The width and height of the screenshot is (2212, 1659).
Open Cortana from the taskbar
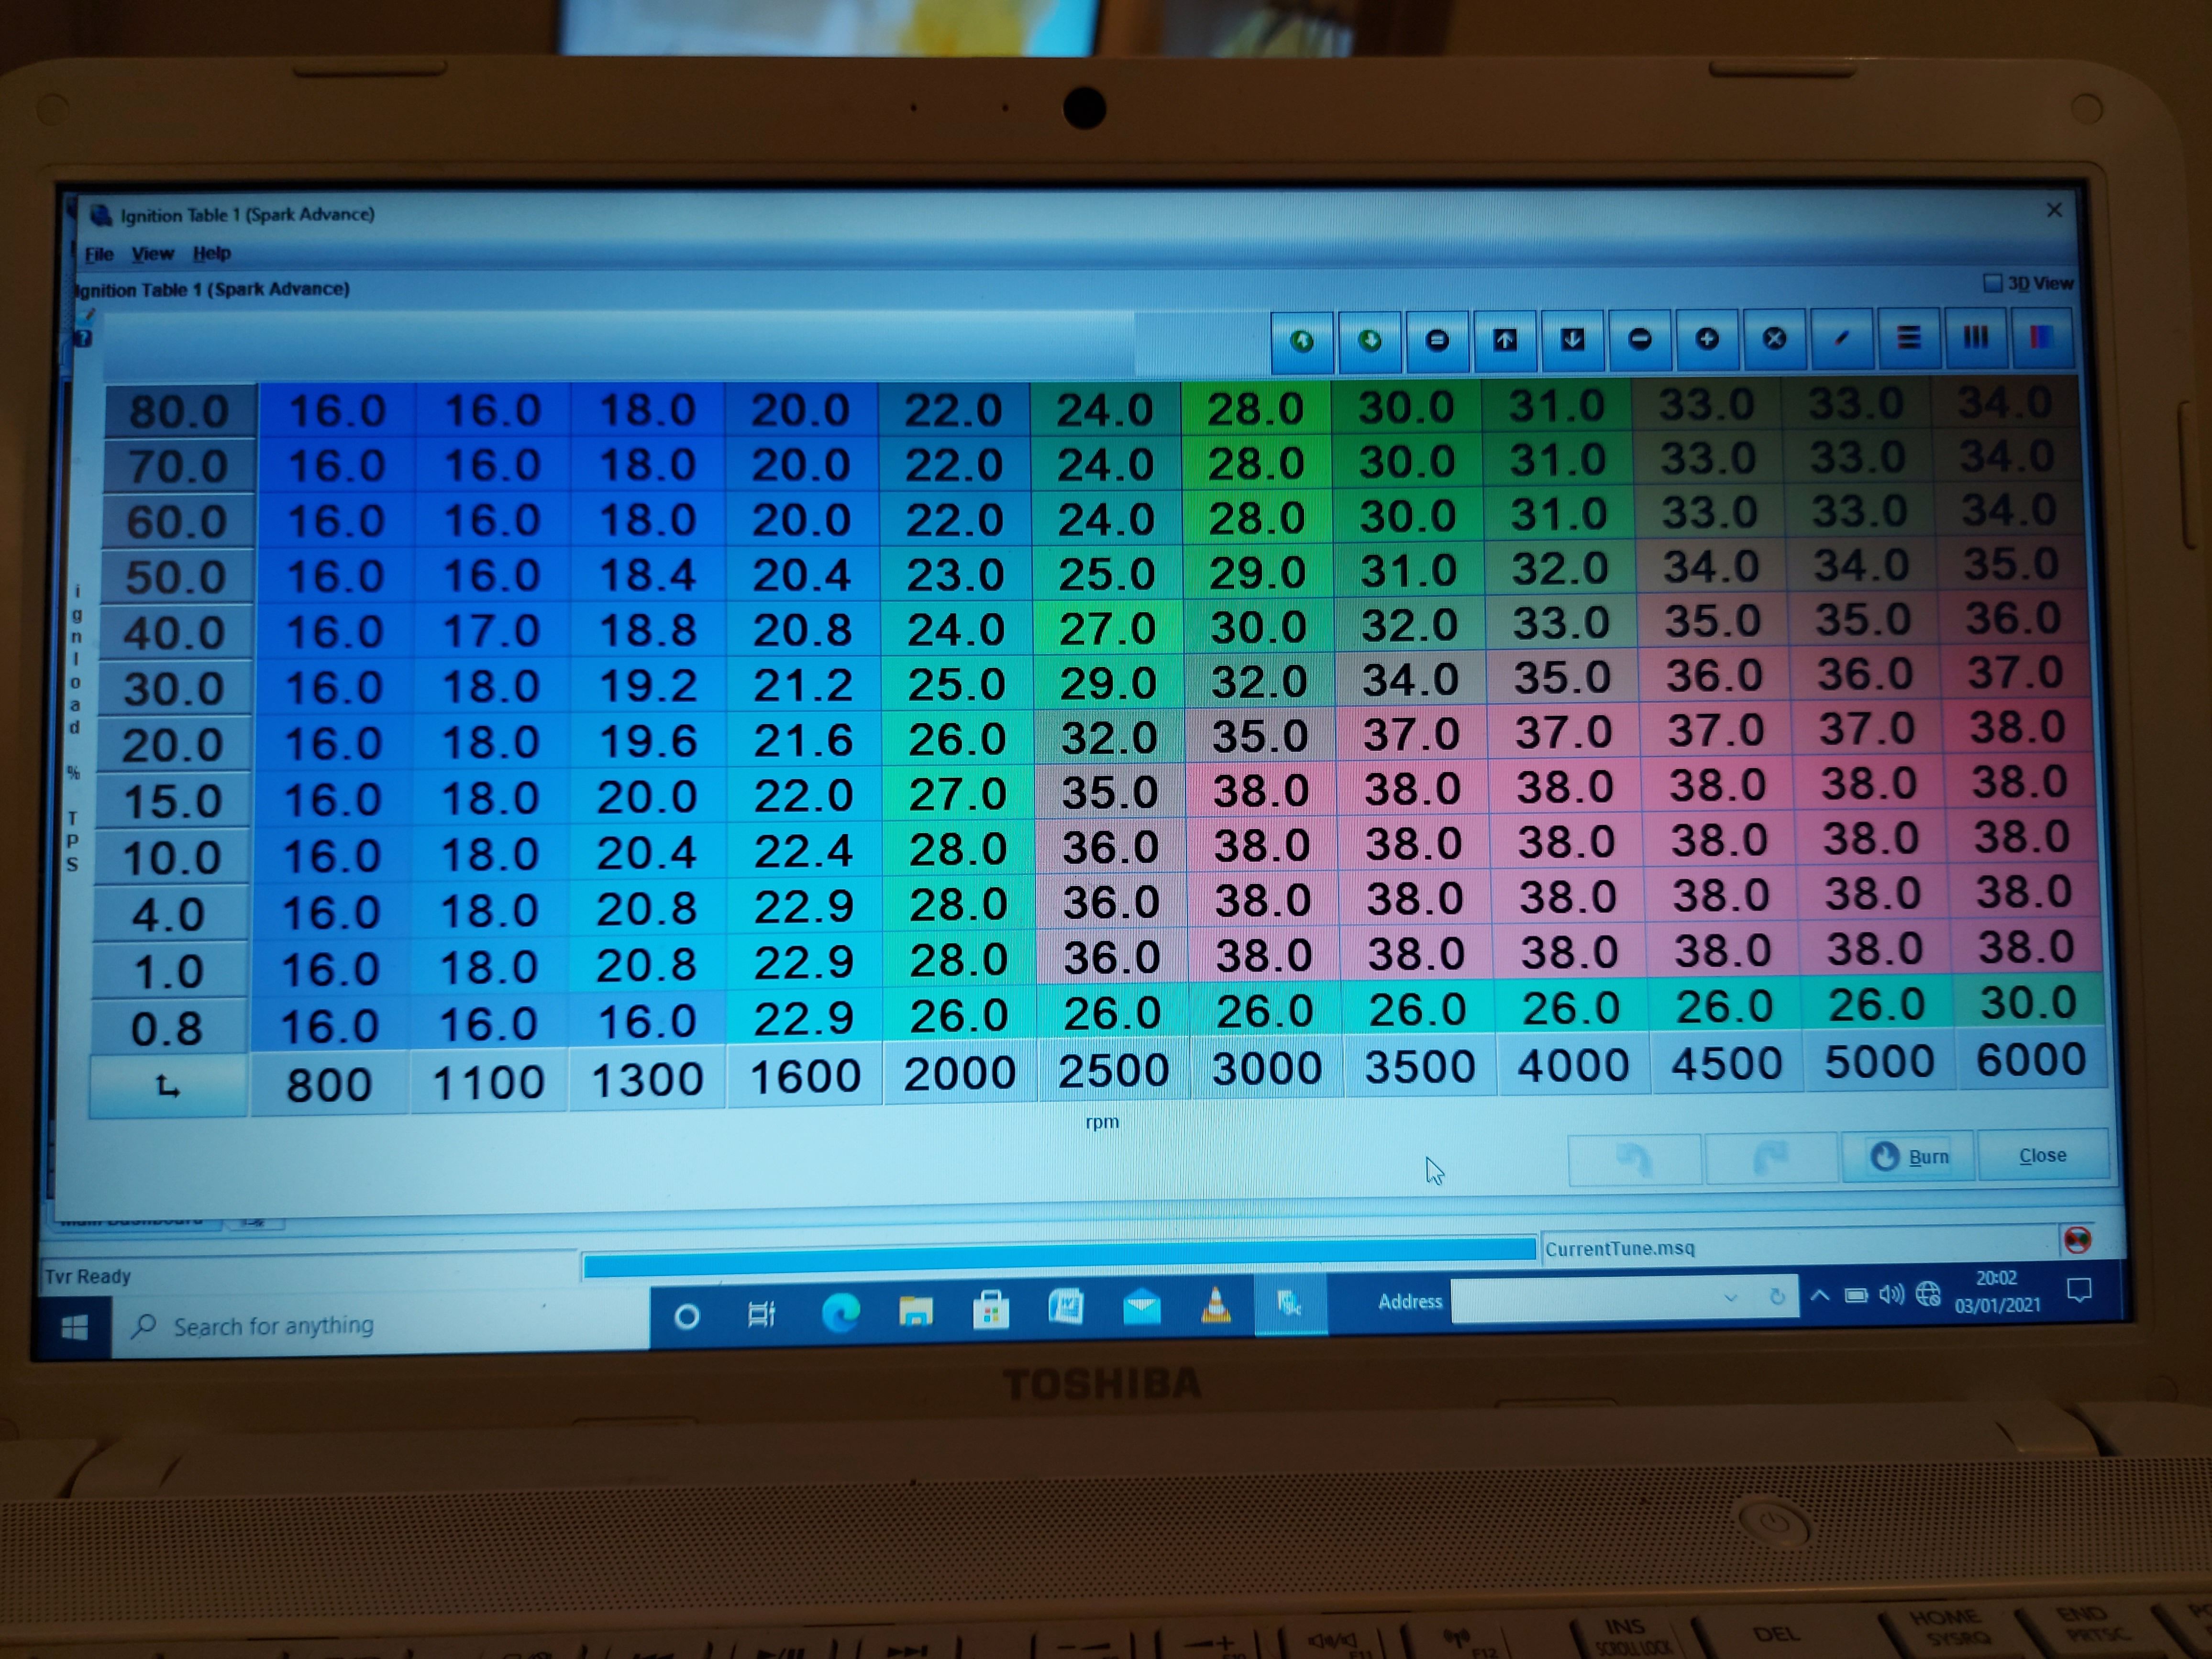[686, 1317]
